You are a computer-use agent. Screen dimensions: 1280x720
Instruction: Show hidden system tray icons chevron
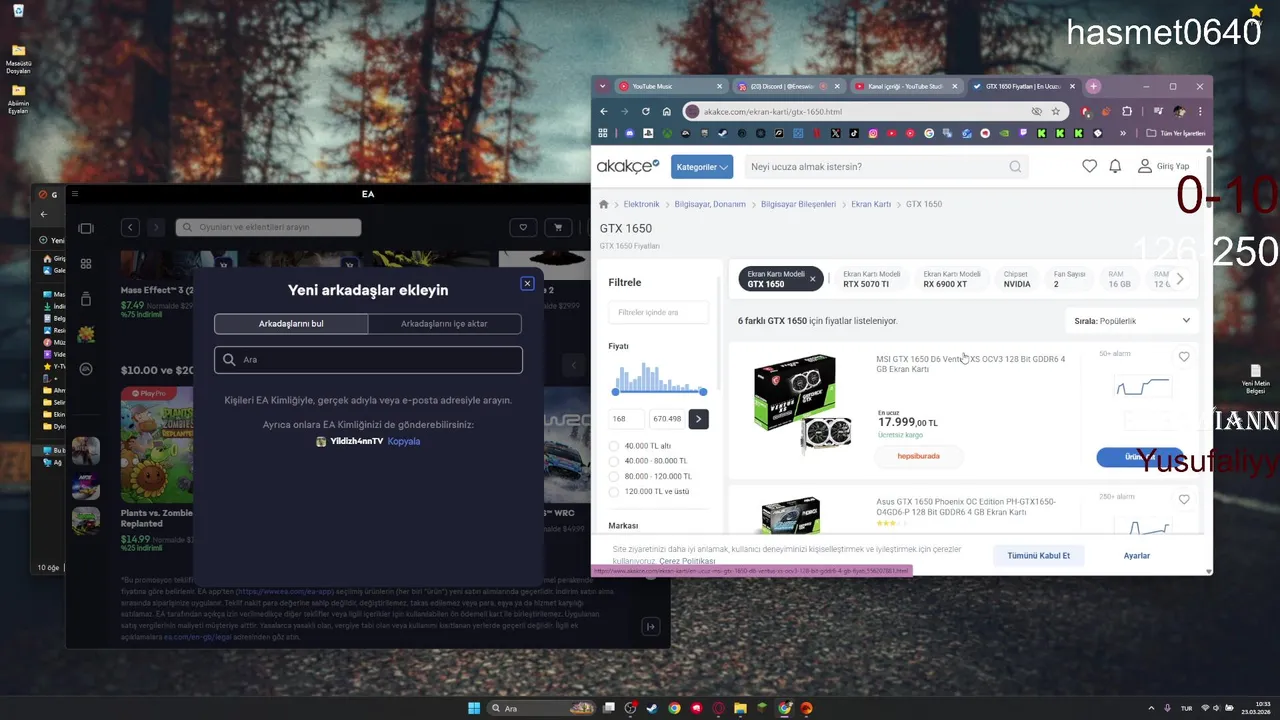[x=1149, y=708]
